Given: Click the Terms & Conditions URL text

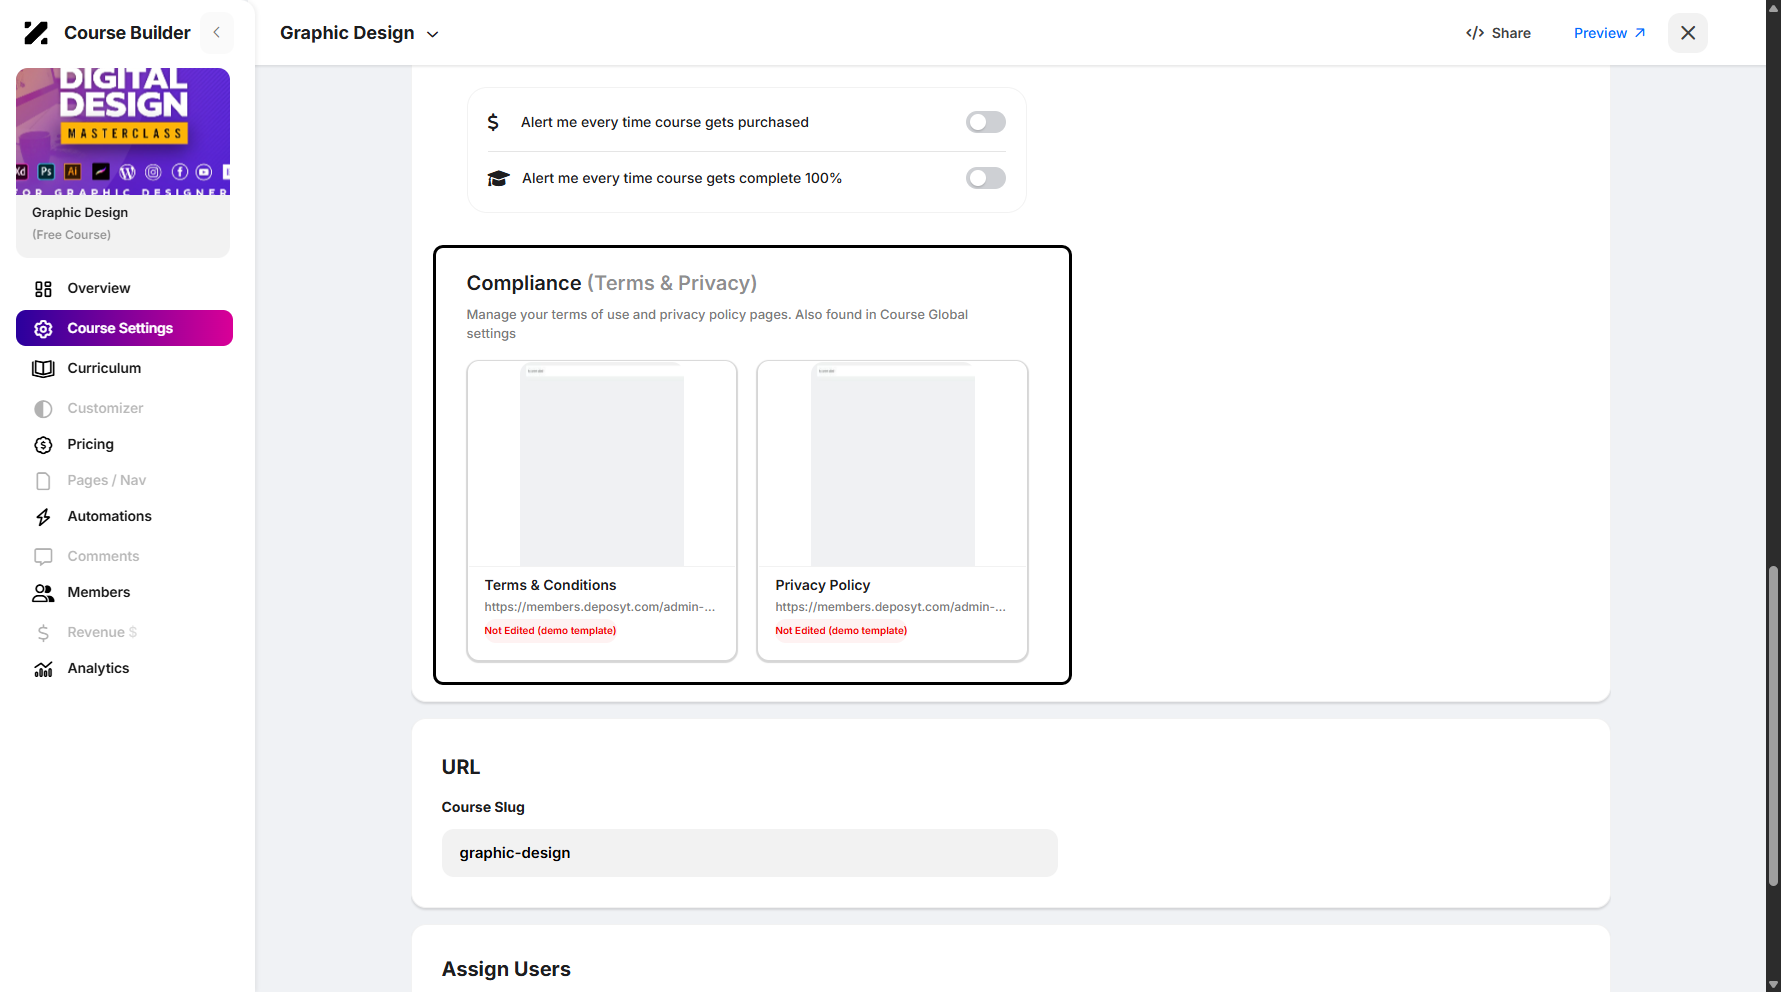Looking at the screenshot, I should coord(600,607).
